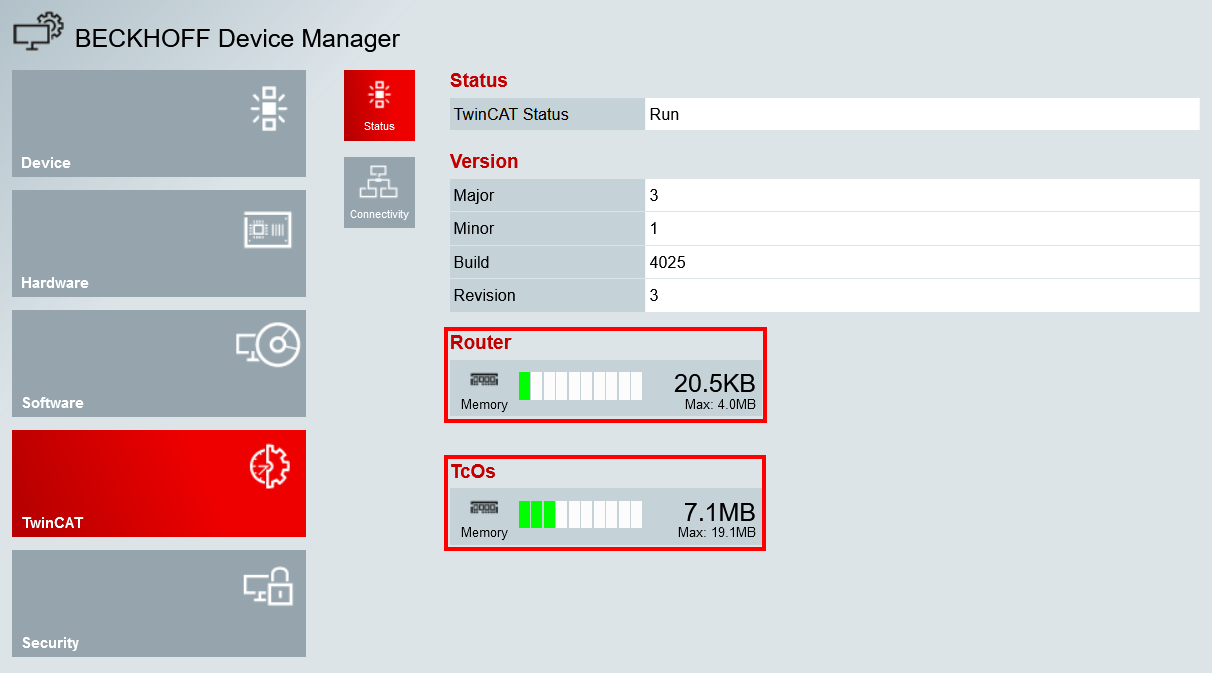
Task: Click the BECKHOFF Device Manager title
Action: click(237, 39)
